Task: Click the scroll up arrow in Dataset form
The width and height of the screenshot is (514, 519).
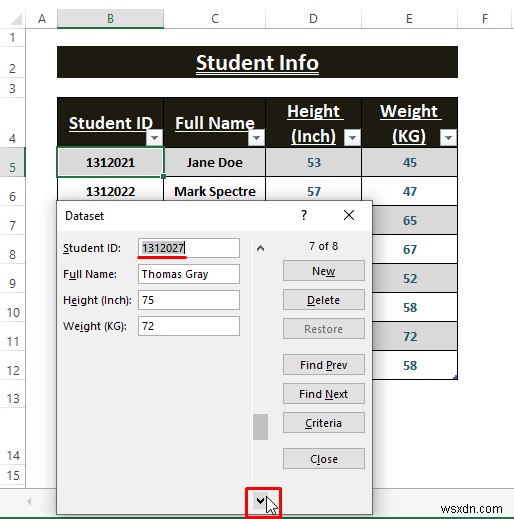Action: tap(260, 248)
